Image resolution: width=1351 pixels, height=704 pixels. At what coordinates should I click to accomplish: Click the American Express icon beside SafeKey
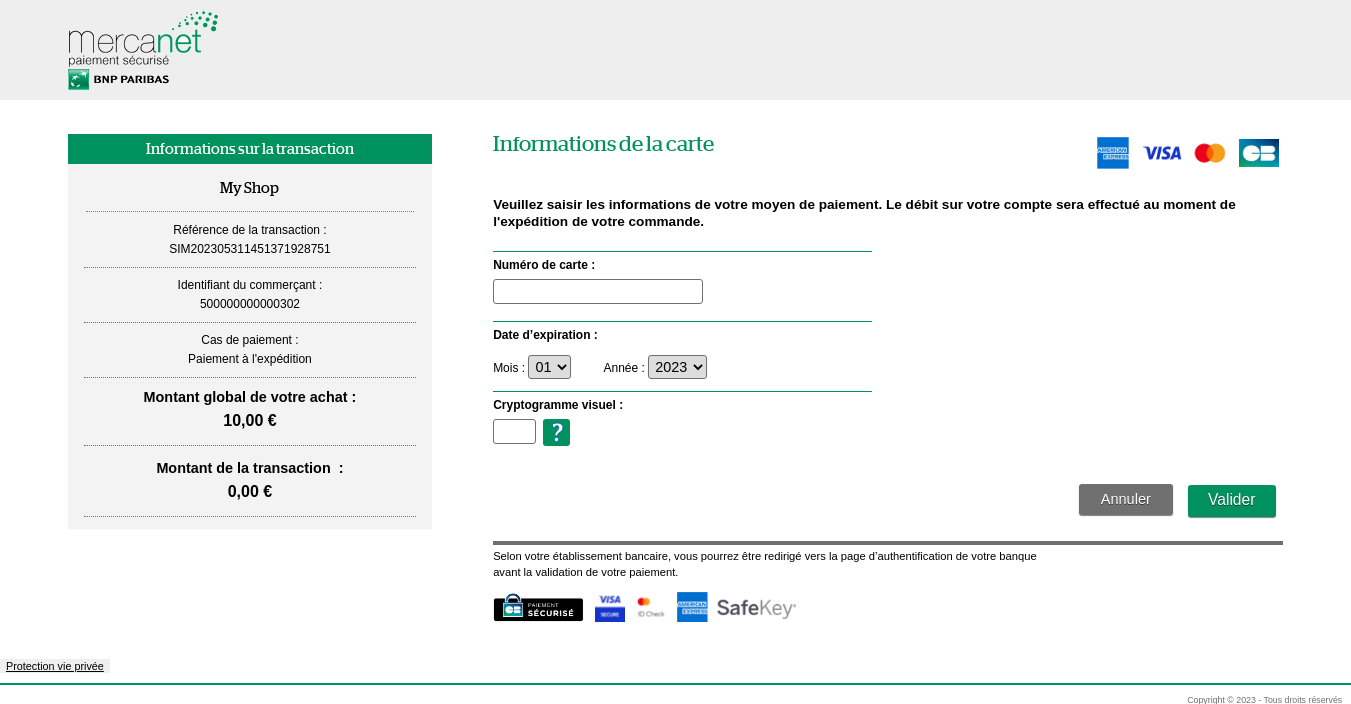click(x=692, y=607)
